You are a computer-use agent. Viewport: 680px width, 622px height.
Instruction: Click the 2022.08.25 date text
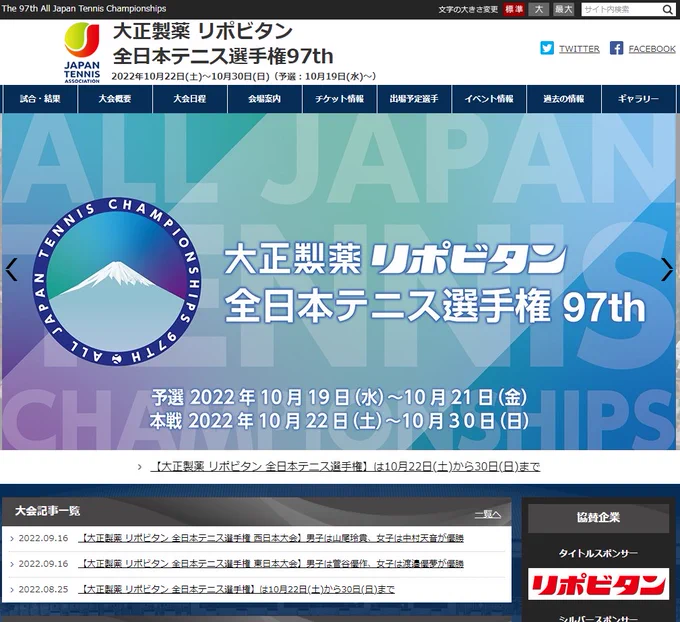pos(43,589)
